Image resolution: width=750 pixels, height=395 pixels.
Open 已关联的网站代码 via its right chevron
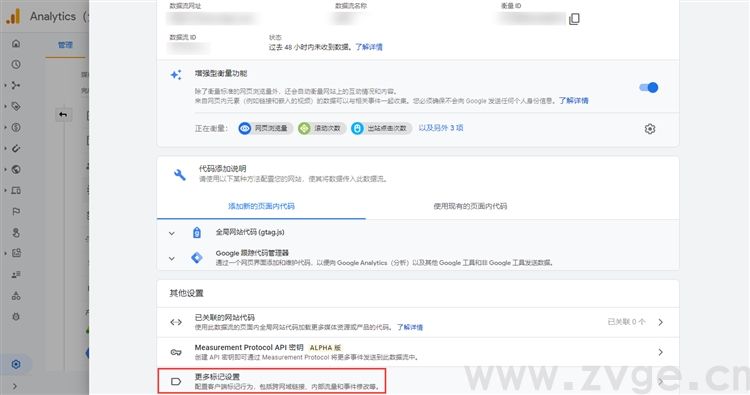tap(661, 322)
